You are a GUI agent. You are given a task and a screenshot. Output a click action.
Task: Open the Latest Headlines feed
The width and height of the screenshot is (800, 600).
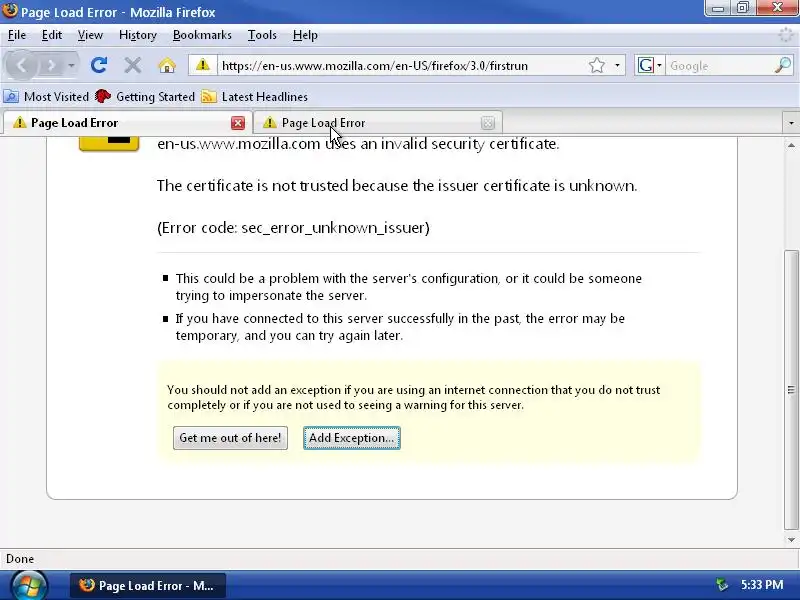[x=255, y=96]
